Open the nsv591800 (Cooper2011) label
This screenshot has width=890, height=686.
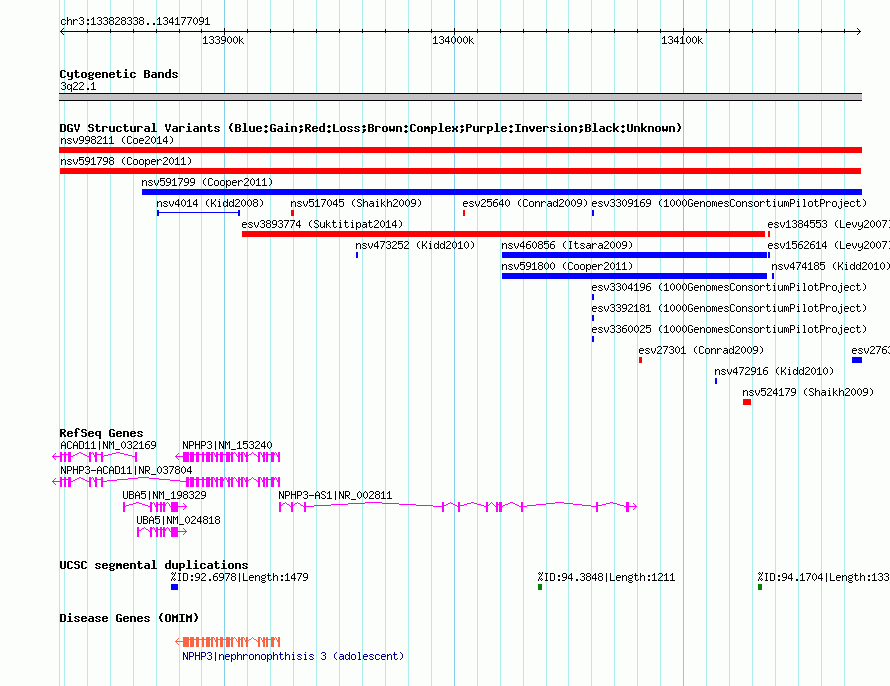pos(567,266)
